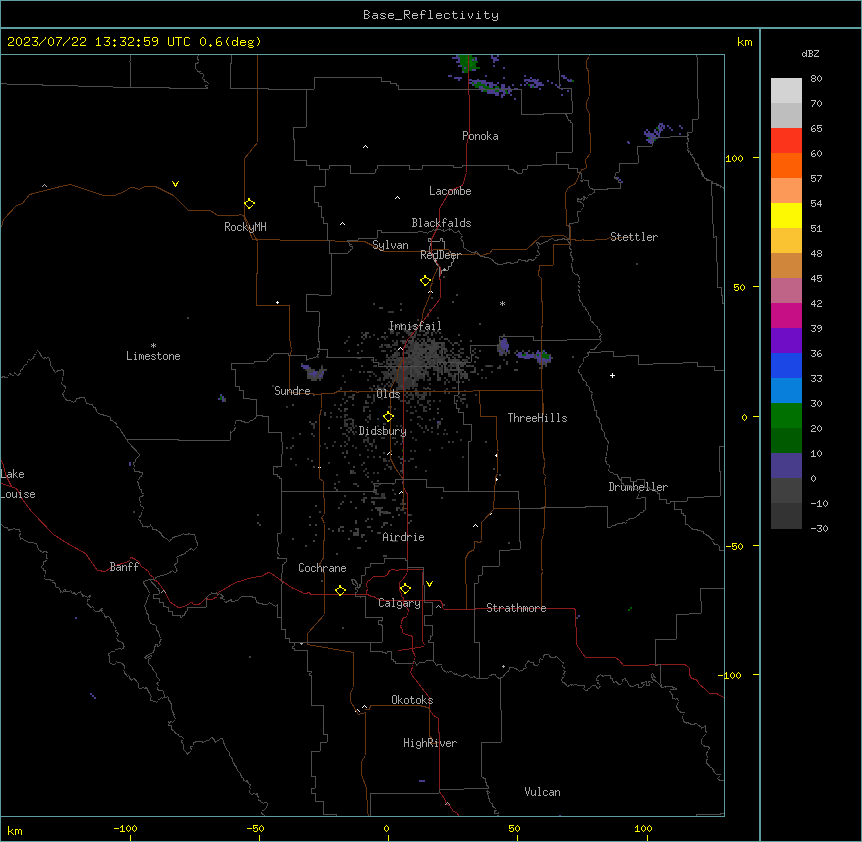The width and height of the screenshot is (862, 842).
Task: Select the RockyMH label
Action: (x=245, y=227)
